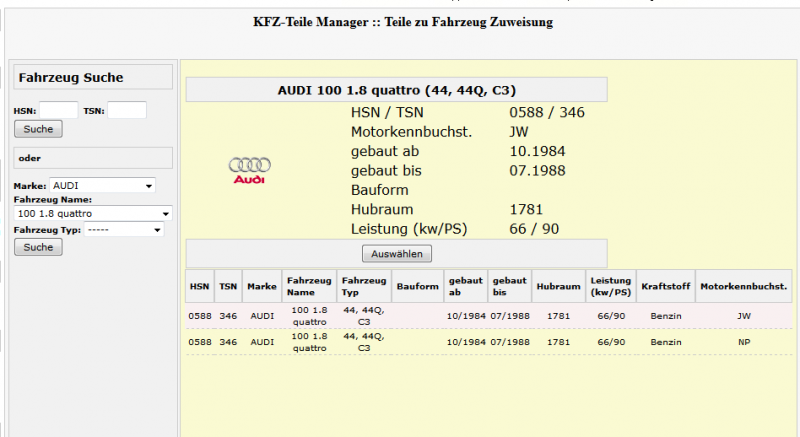Screen dimensions: 800x437
Task: Click 66/90 in the NP row
Action: tap(611, 342)
